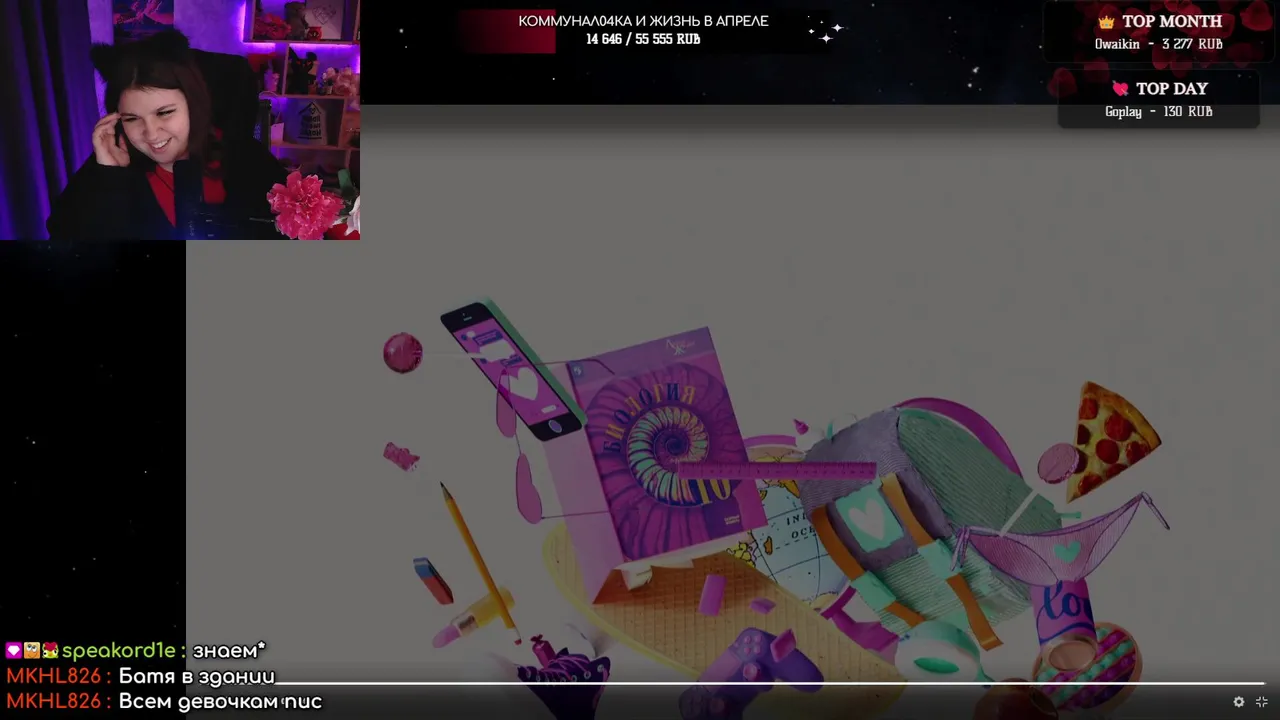Click the "Goplay - 130 RUB" entry

[1158, 111]
